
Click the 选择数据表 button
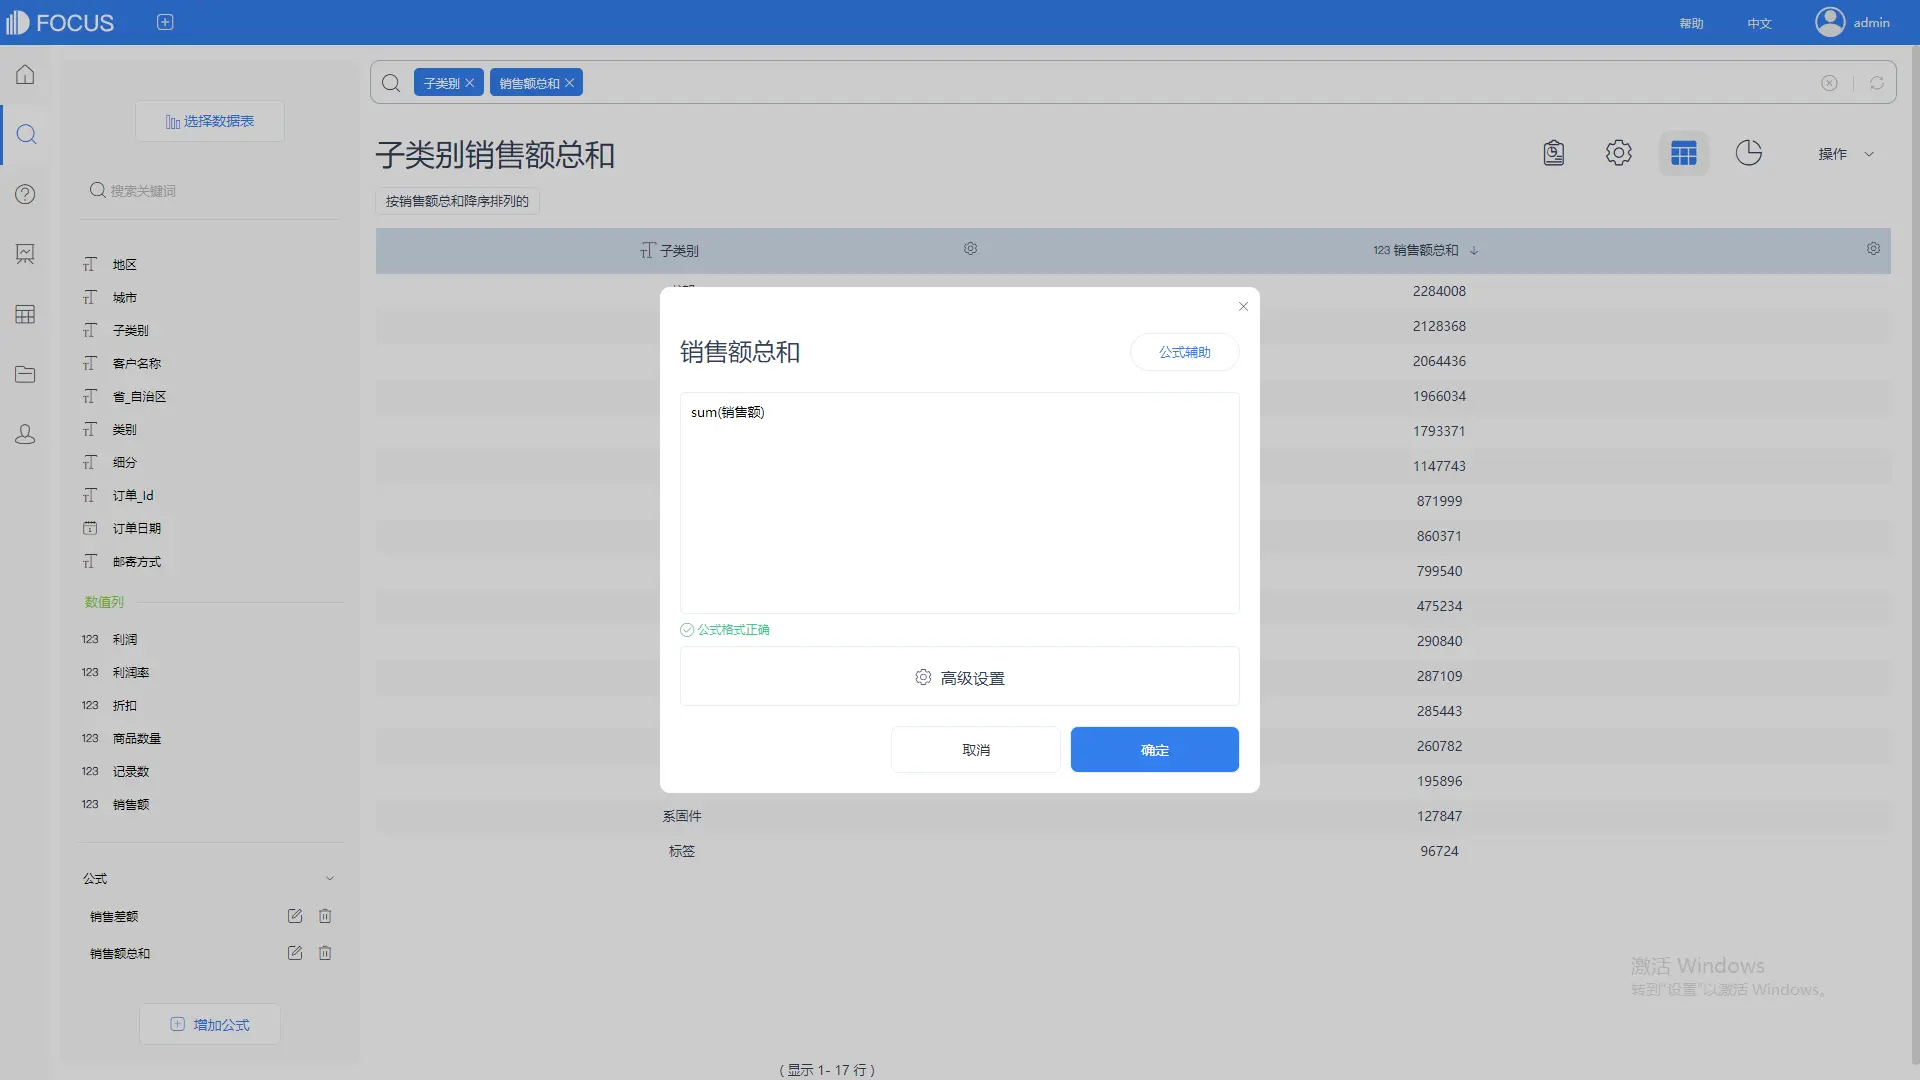210,121
